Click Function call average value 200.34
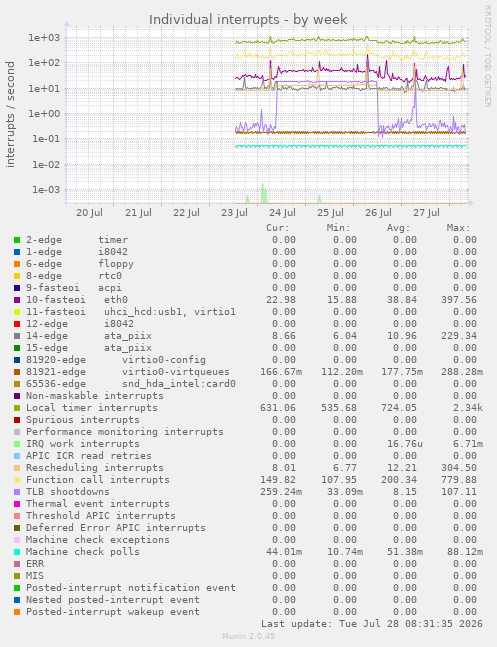Image resolution: width=497 pixels, height=647 pixels. (x=399, y=479)
